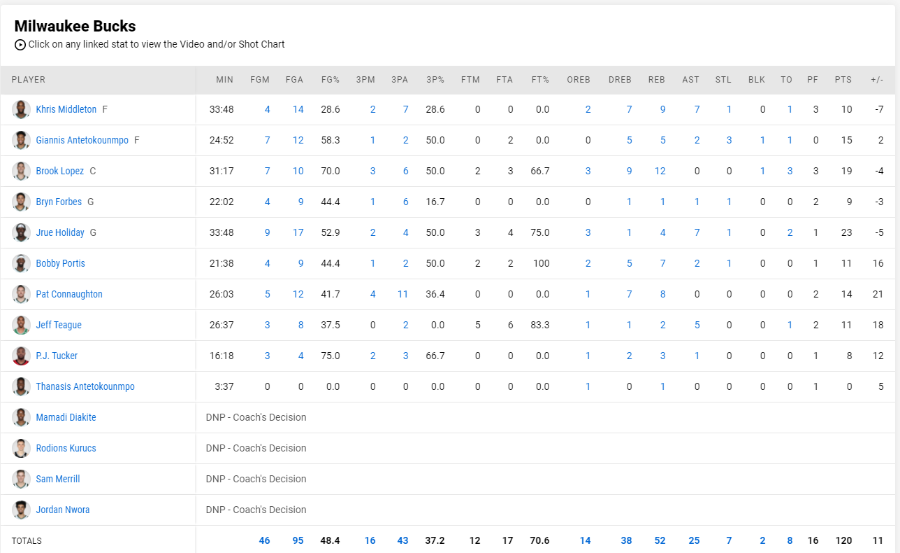The height and width of the screenshot is (553, 900).
Task: Click Bobby Portis' headshot image
Action: (x=21, y=264)
